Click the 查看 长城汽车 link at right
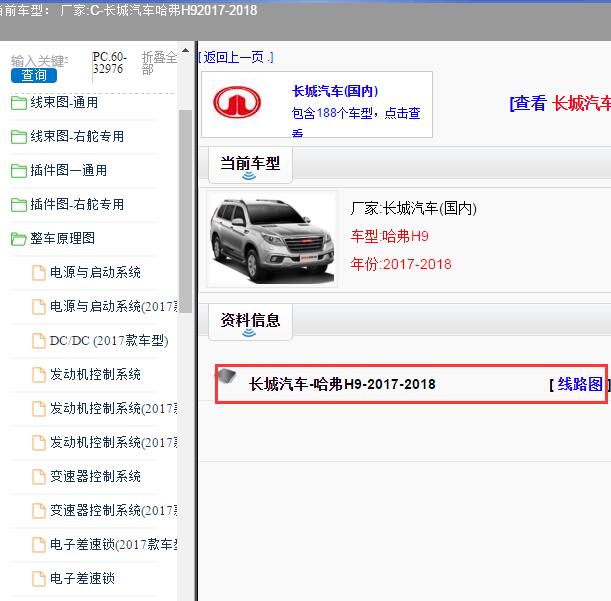The height and width of the screenshot is (601, 611). pyautogui.click(x=560, y=104)
